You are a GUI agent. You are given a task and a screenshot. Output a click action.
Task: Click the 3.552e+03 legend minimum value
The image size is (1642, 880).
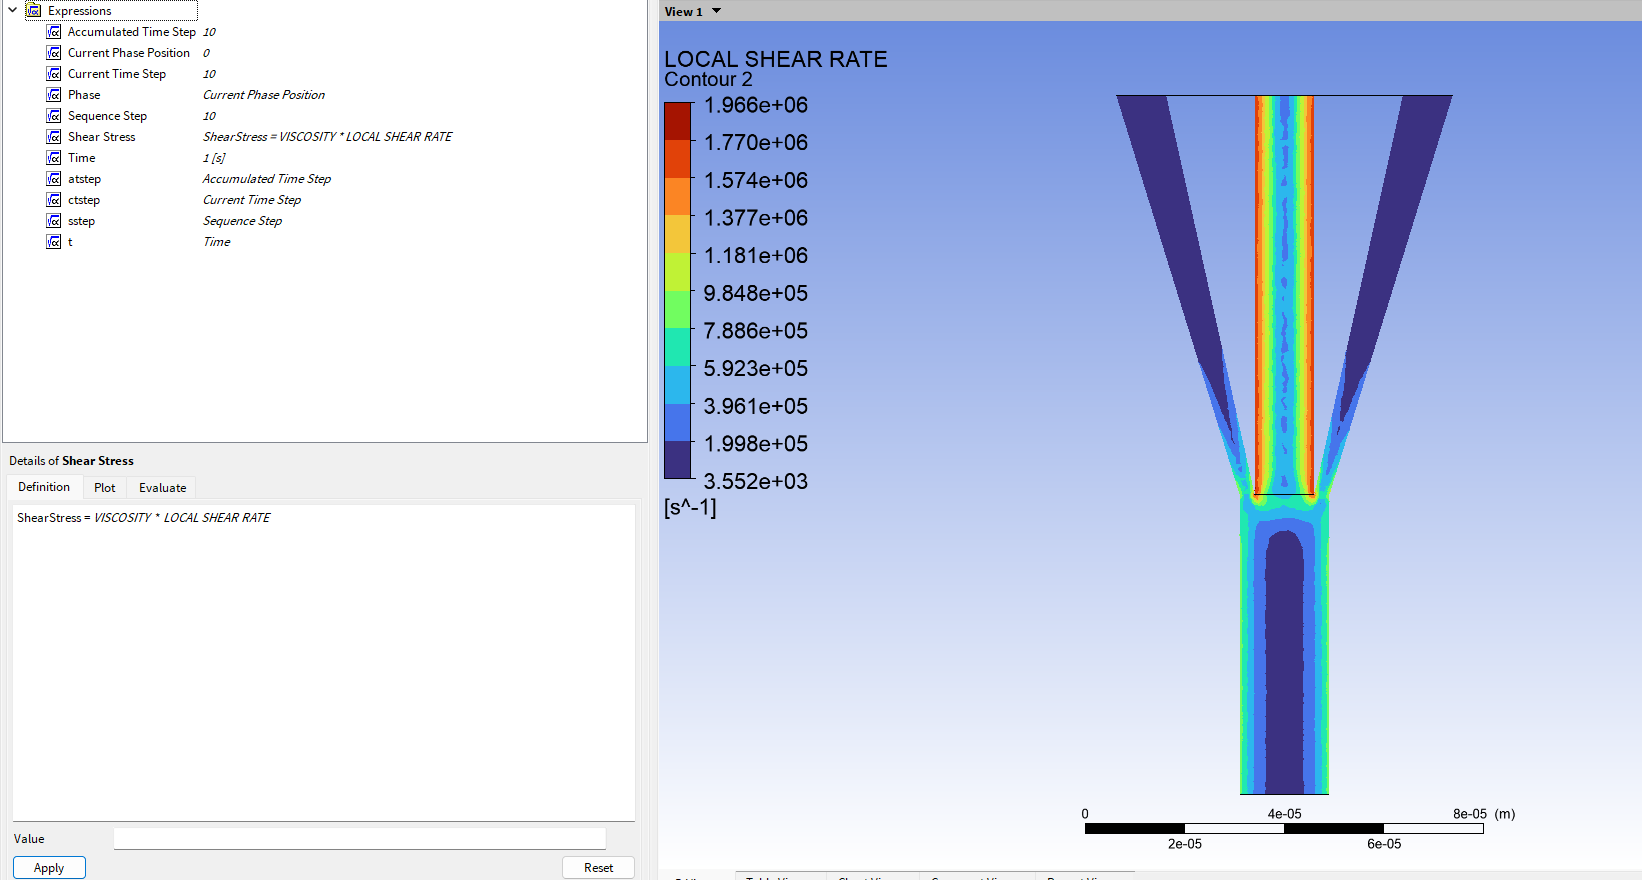pos(756,481)
